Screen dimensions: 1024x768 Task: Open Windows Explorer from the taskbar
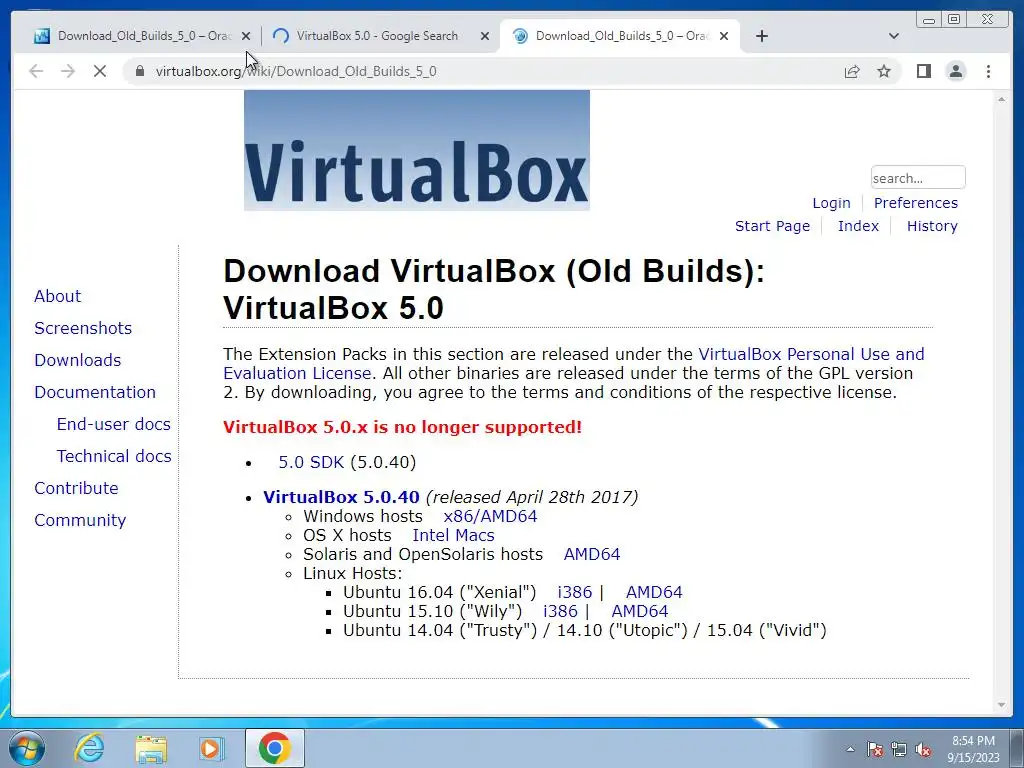click(151, 748)
